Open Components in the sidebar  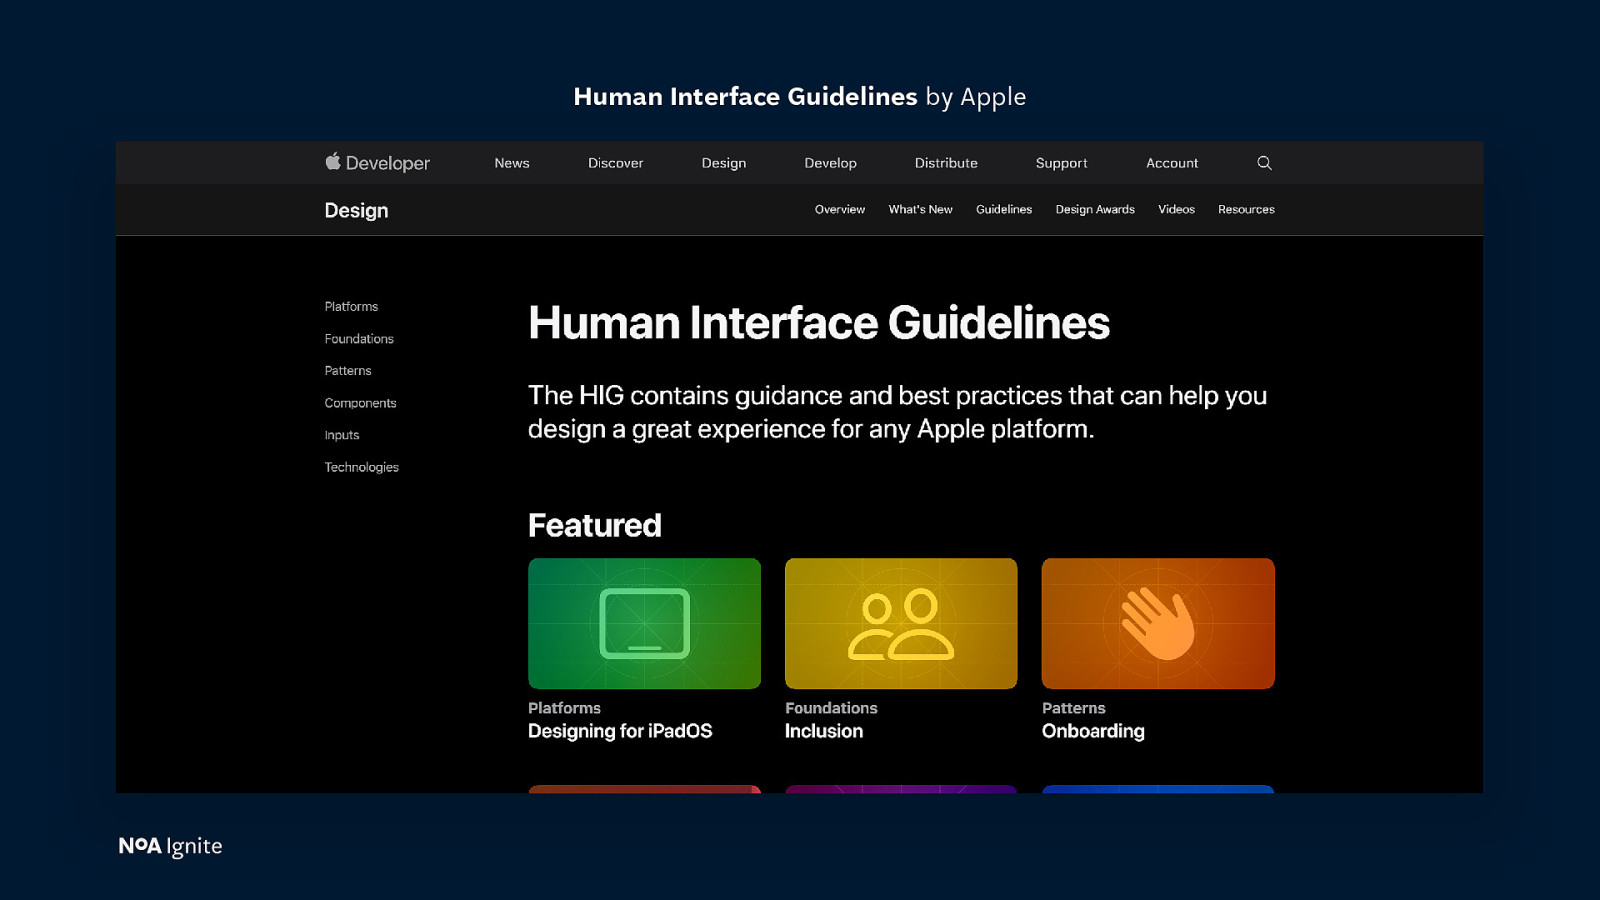pyautogui.click(x=360, y=403)
